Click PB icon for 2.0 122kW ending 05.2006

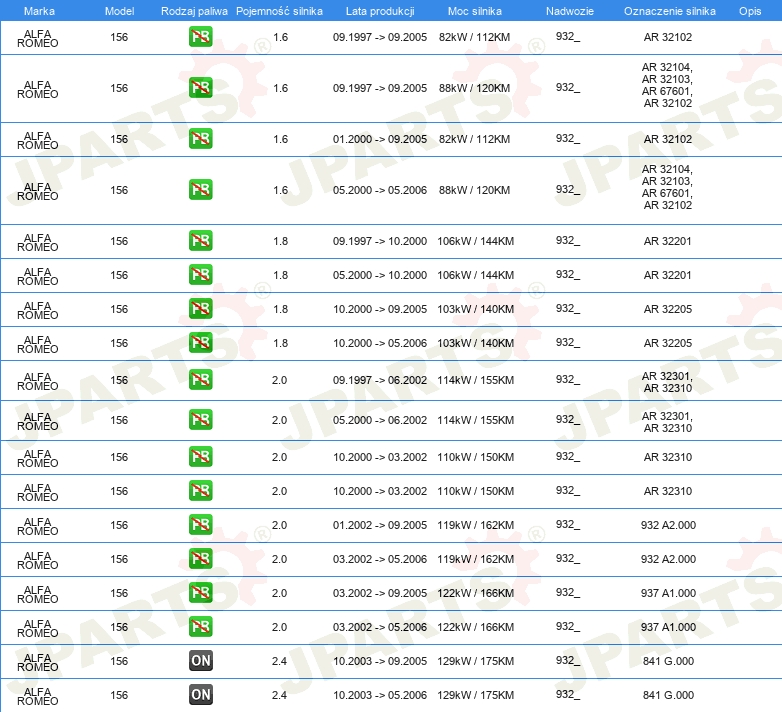pos(201,627)
